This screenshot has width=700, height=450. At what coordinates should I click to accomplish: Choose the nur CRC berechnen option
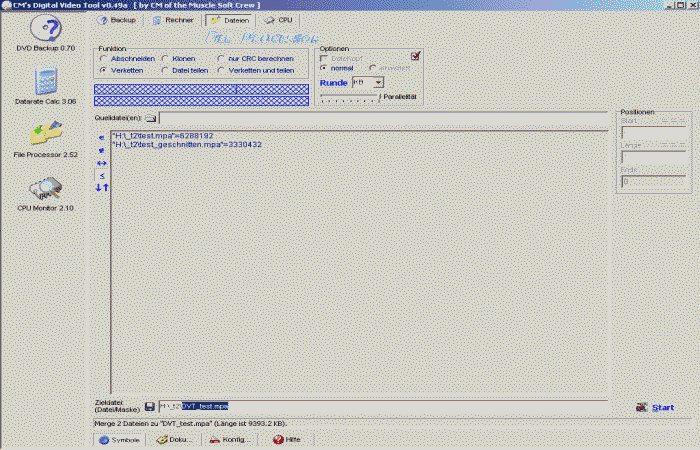(x=221, y=59)
